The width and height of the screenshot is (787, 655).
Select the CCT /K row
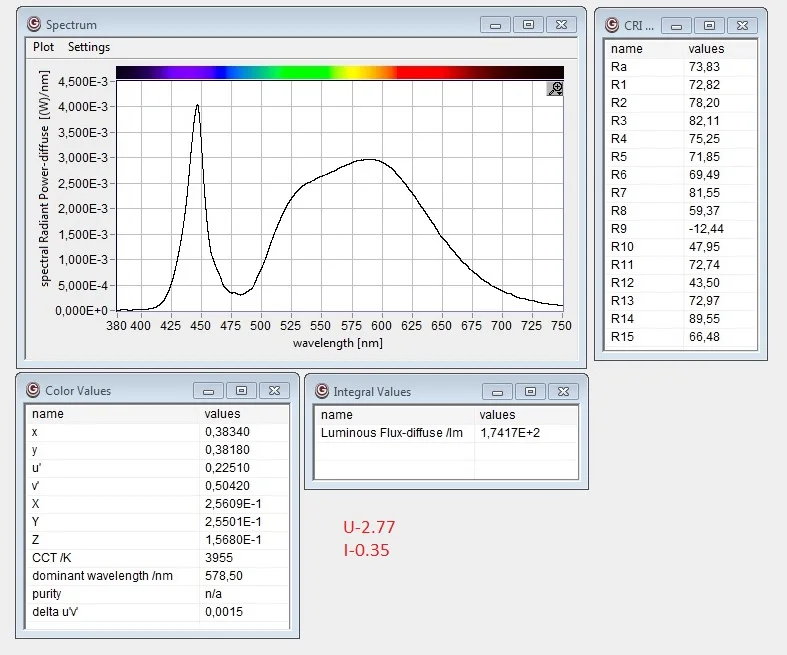(x=157, y=558)
